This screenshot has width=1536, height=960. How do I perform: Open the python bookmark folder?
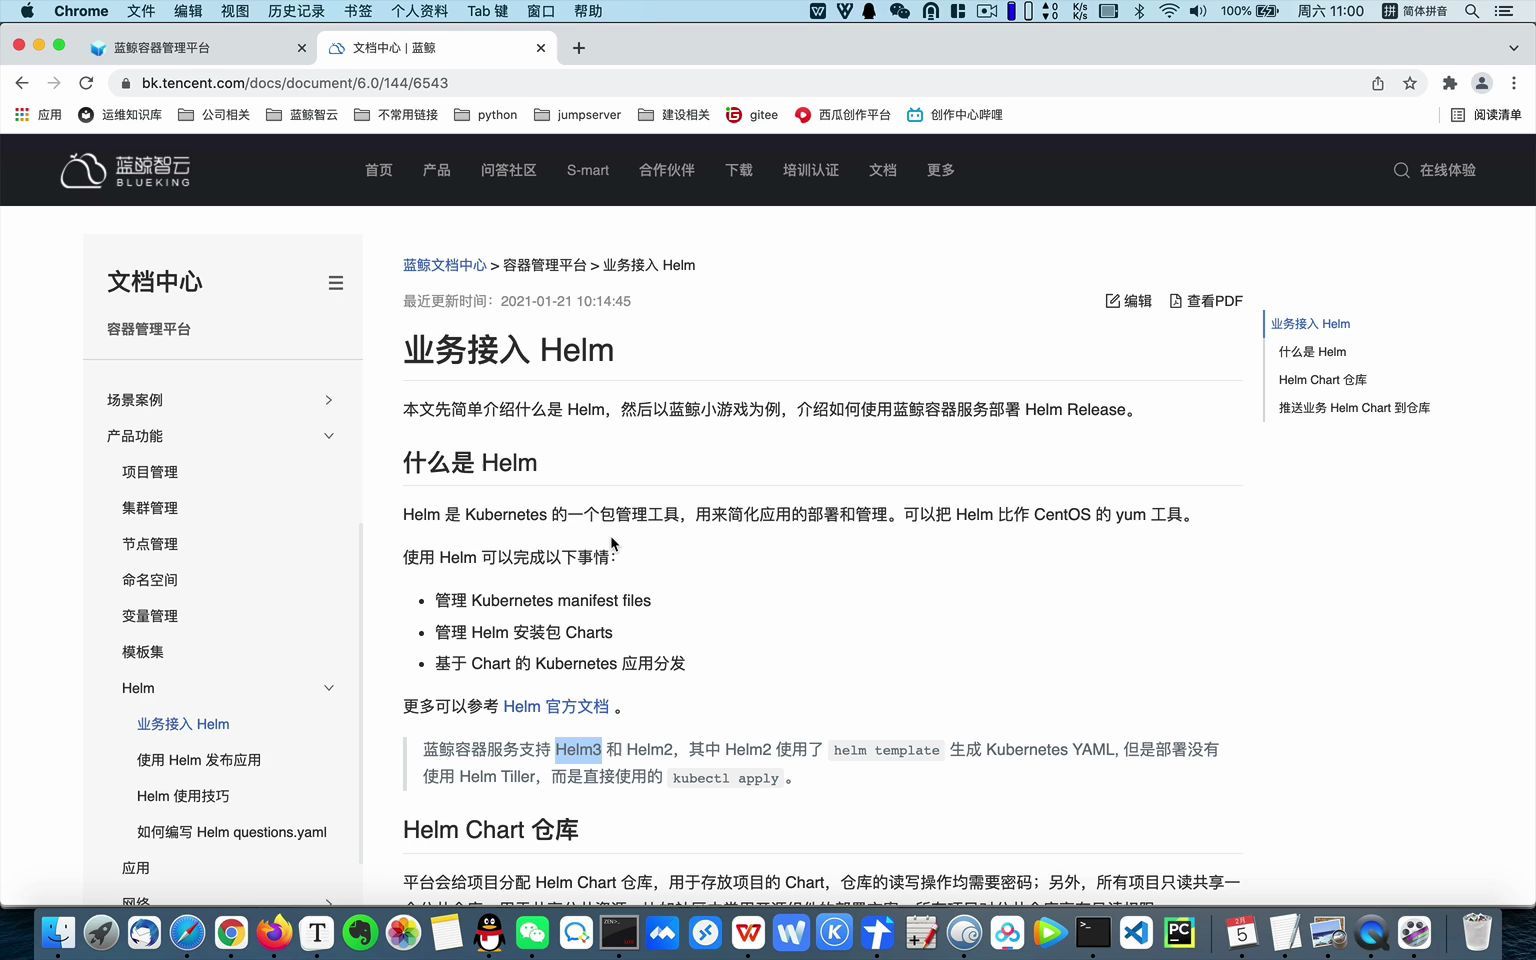click(x=486, y=115)
